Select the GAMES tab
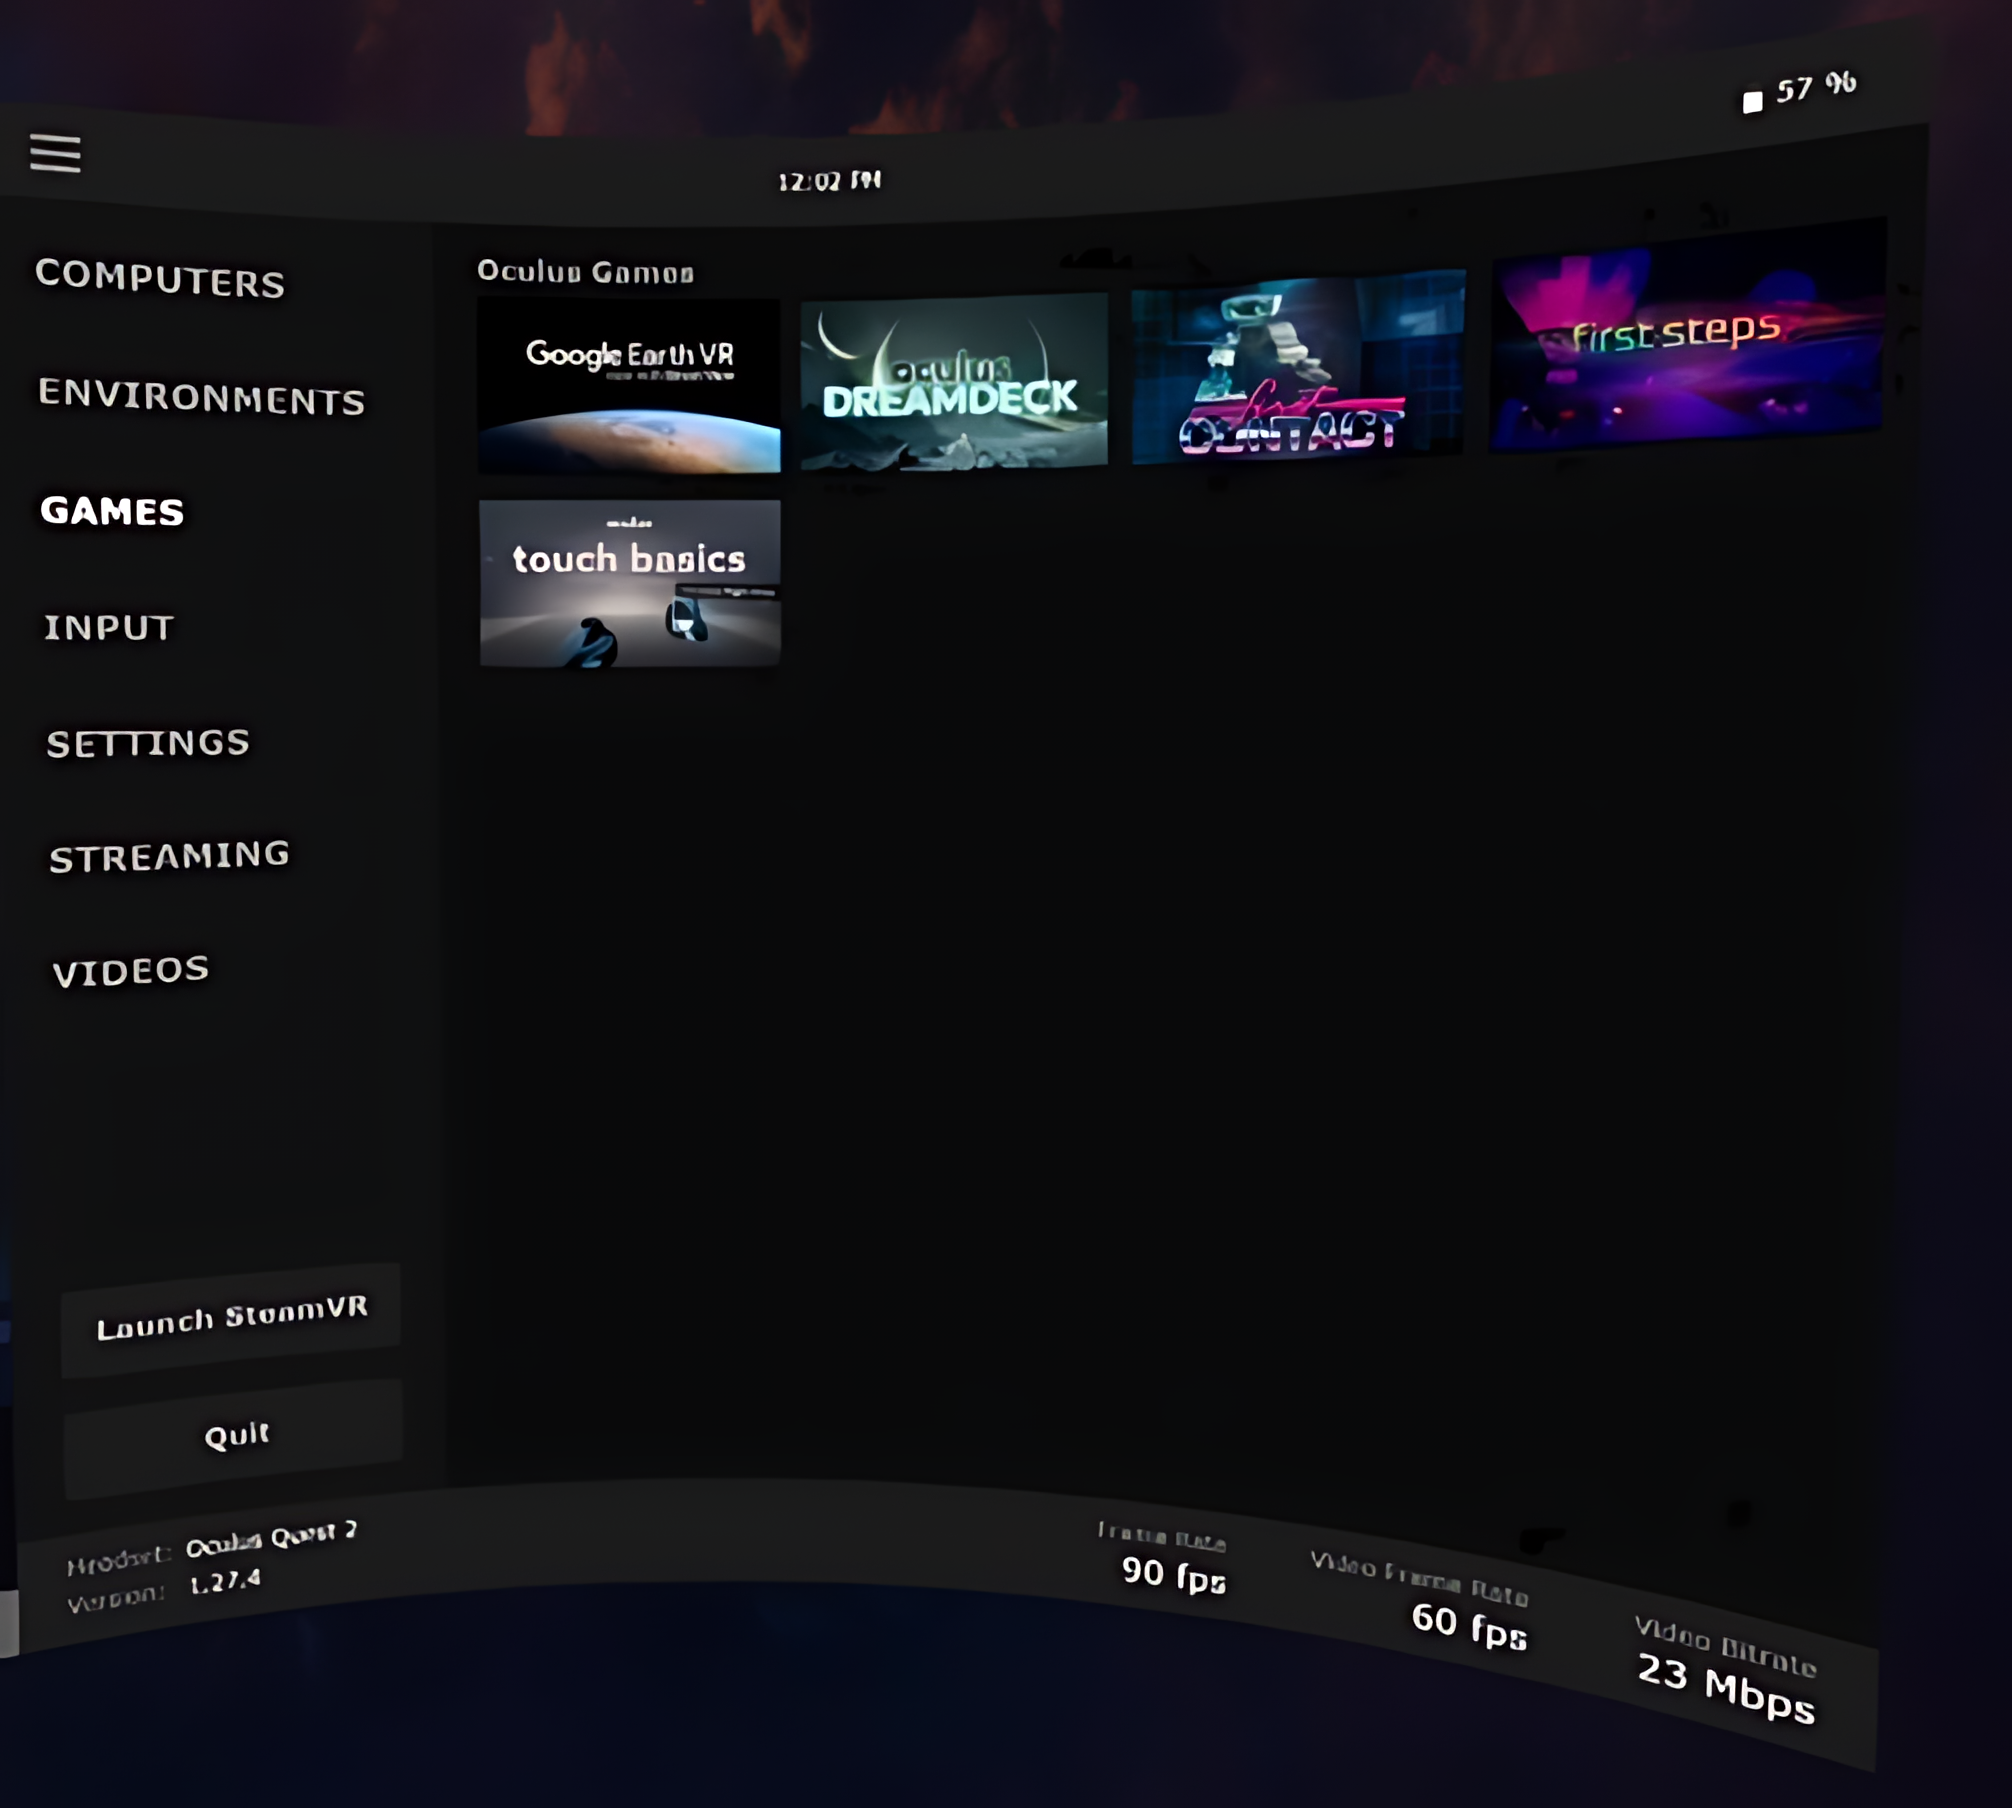 click(x=111, y=511)
